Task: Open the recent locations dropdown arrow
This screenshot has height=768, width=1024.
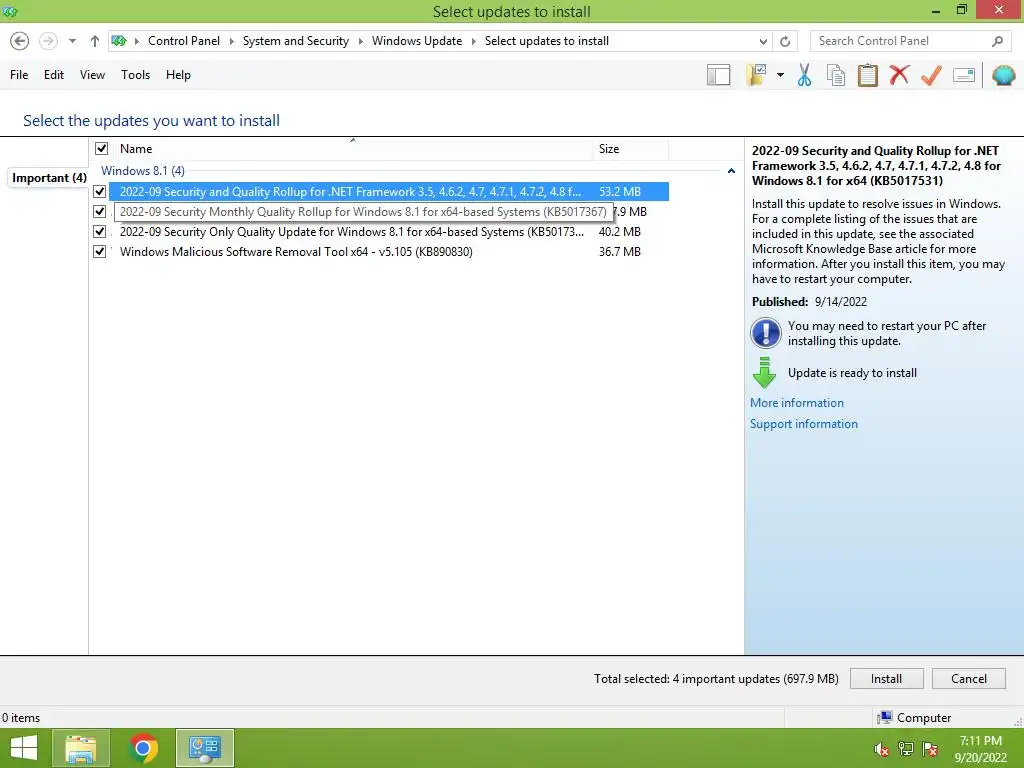Action: click(72, 41)
